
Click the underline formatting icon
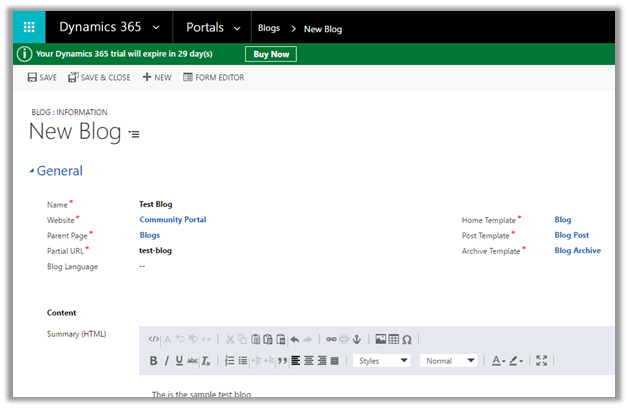coord(179,361)
